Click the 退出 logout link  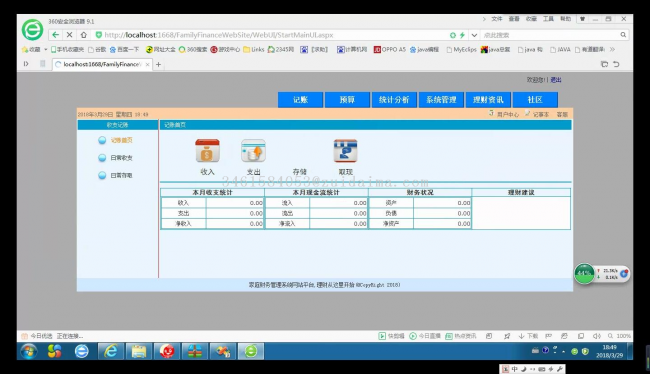pyautogui.click(x=555, y=80)
